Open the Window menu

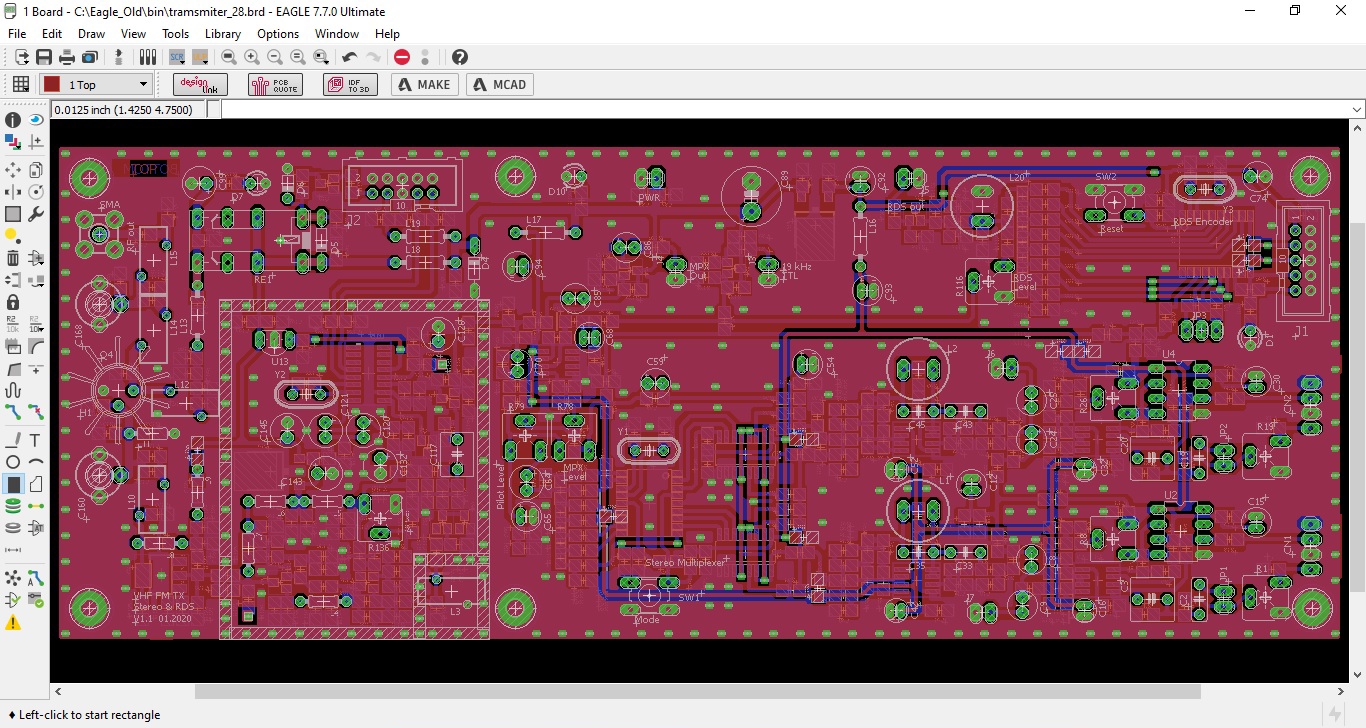337,34
